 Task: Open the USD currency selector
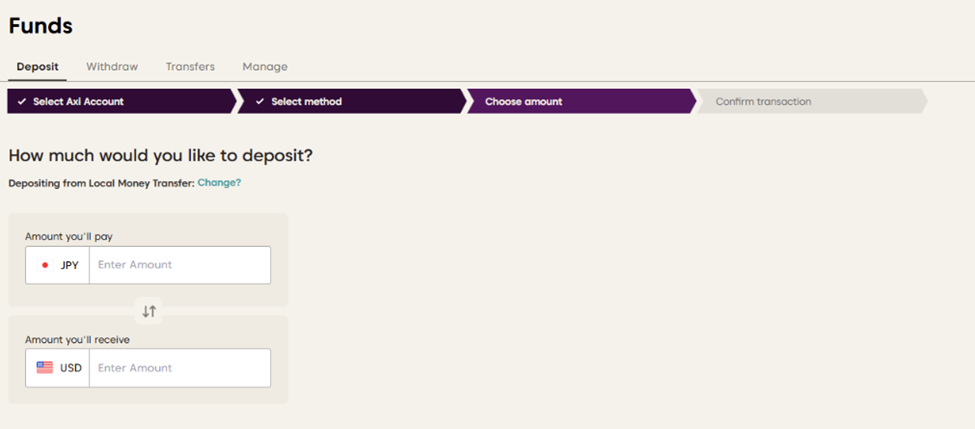click(x=58, y=368)
